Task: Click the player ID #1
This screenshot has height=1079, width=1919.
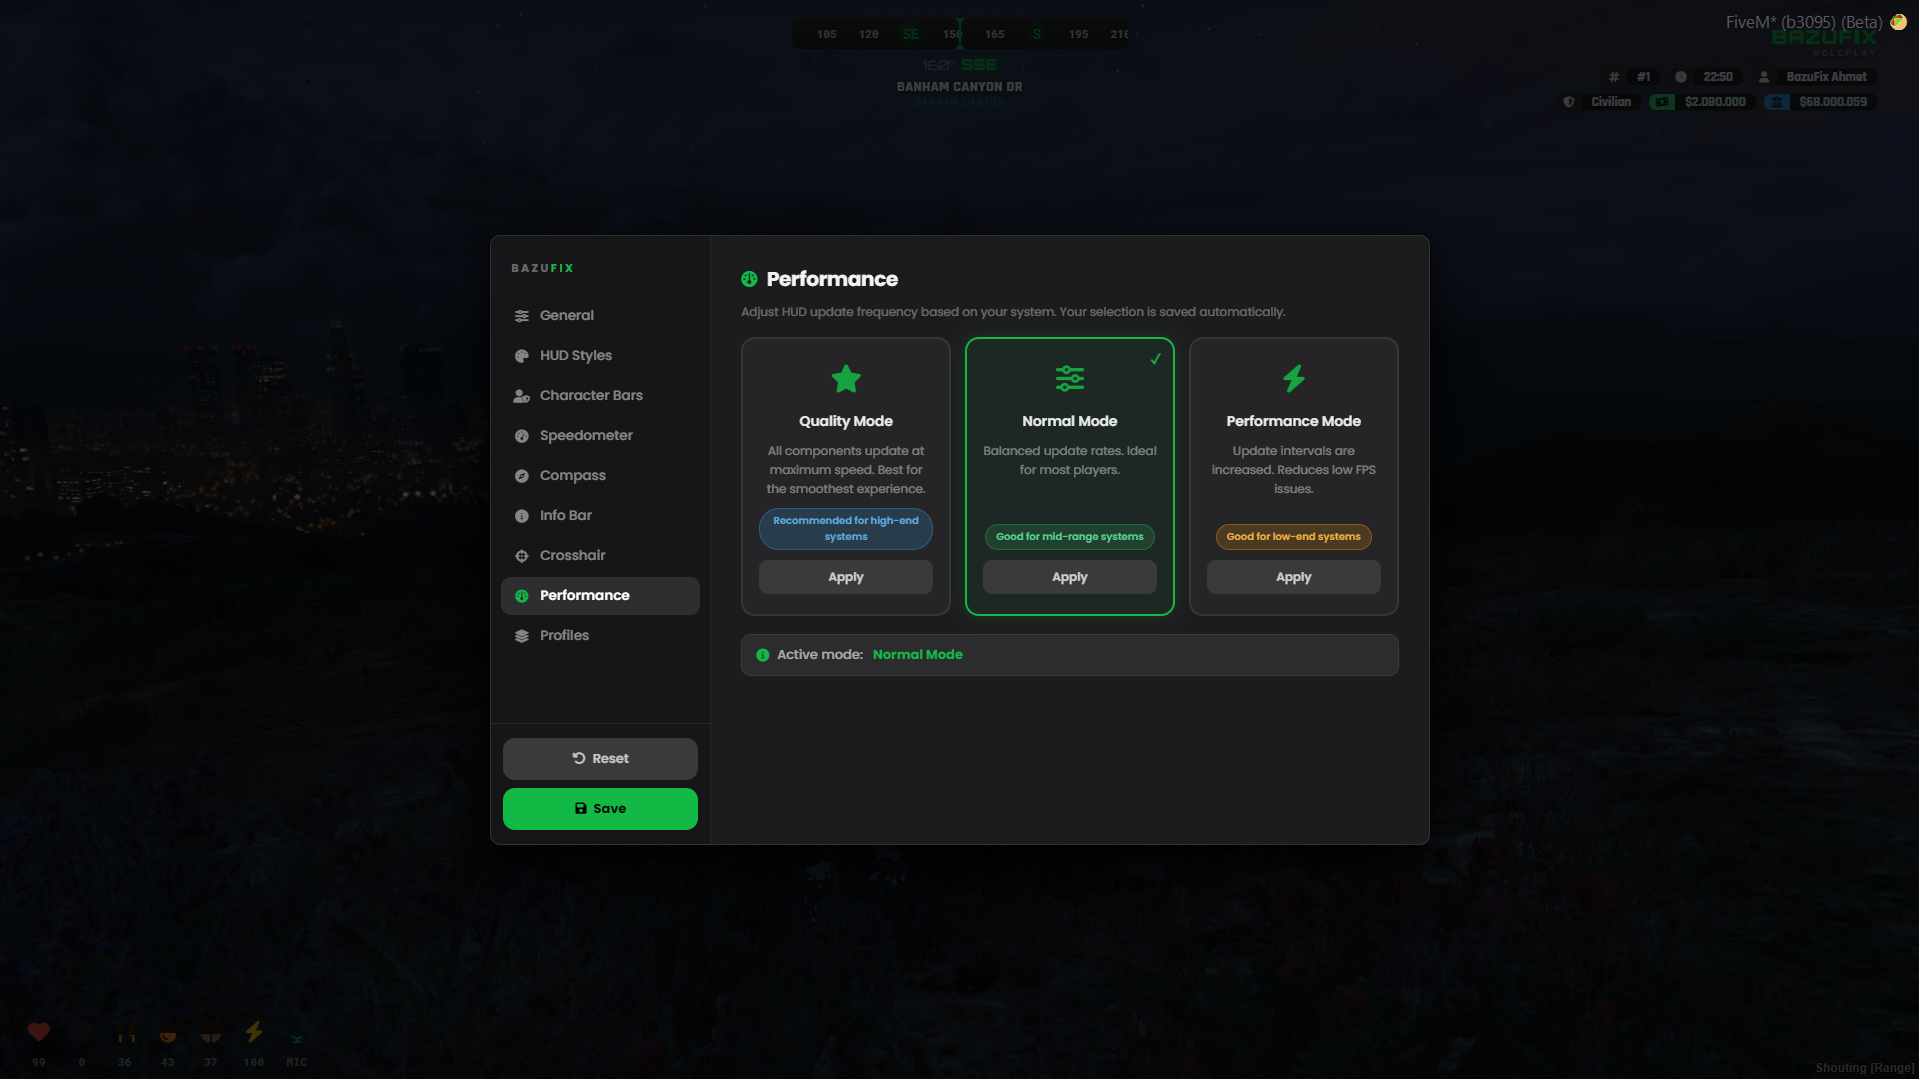Action: (x=1643, y=77)
